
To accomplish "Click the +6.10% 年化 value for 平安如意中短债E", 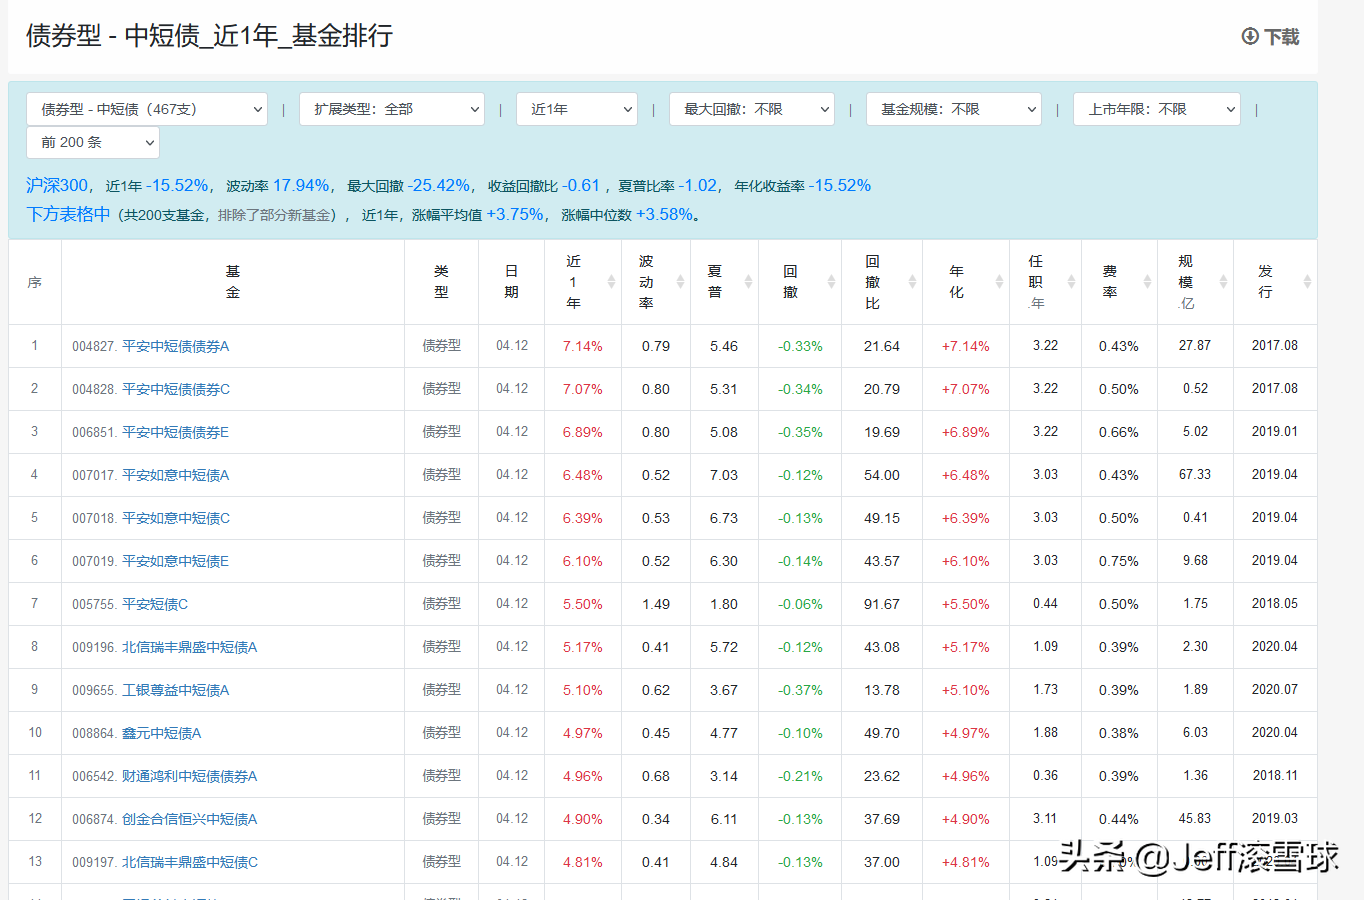I will click(x=966, y=561).
